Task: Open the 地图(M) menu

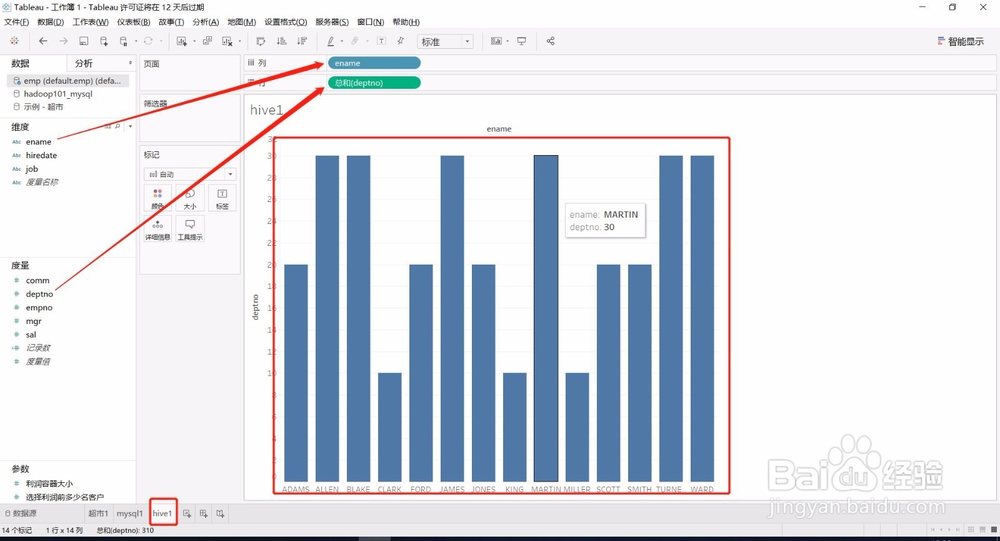Action: coord(242,22)
